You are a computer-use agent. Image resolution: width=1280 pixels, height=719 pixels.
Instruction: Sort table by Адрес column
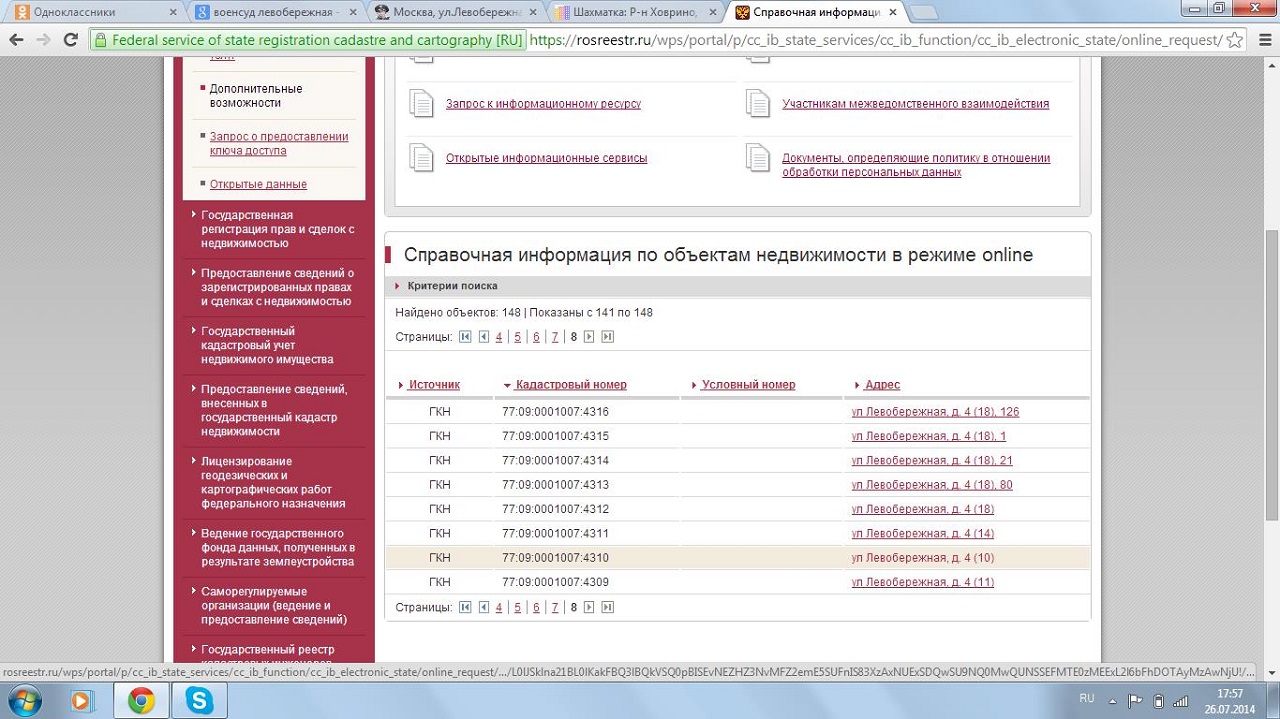(x=882, y=385)
